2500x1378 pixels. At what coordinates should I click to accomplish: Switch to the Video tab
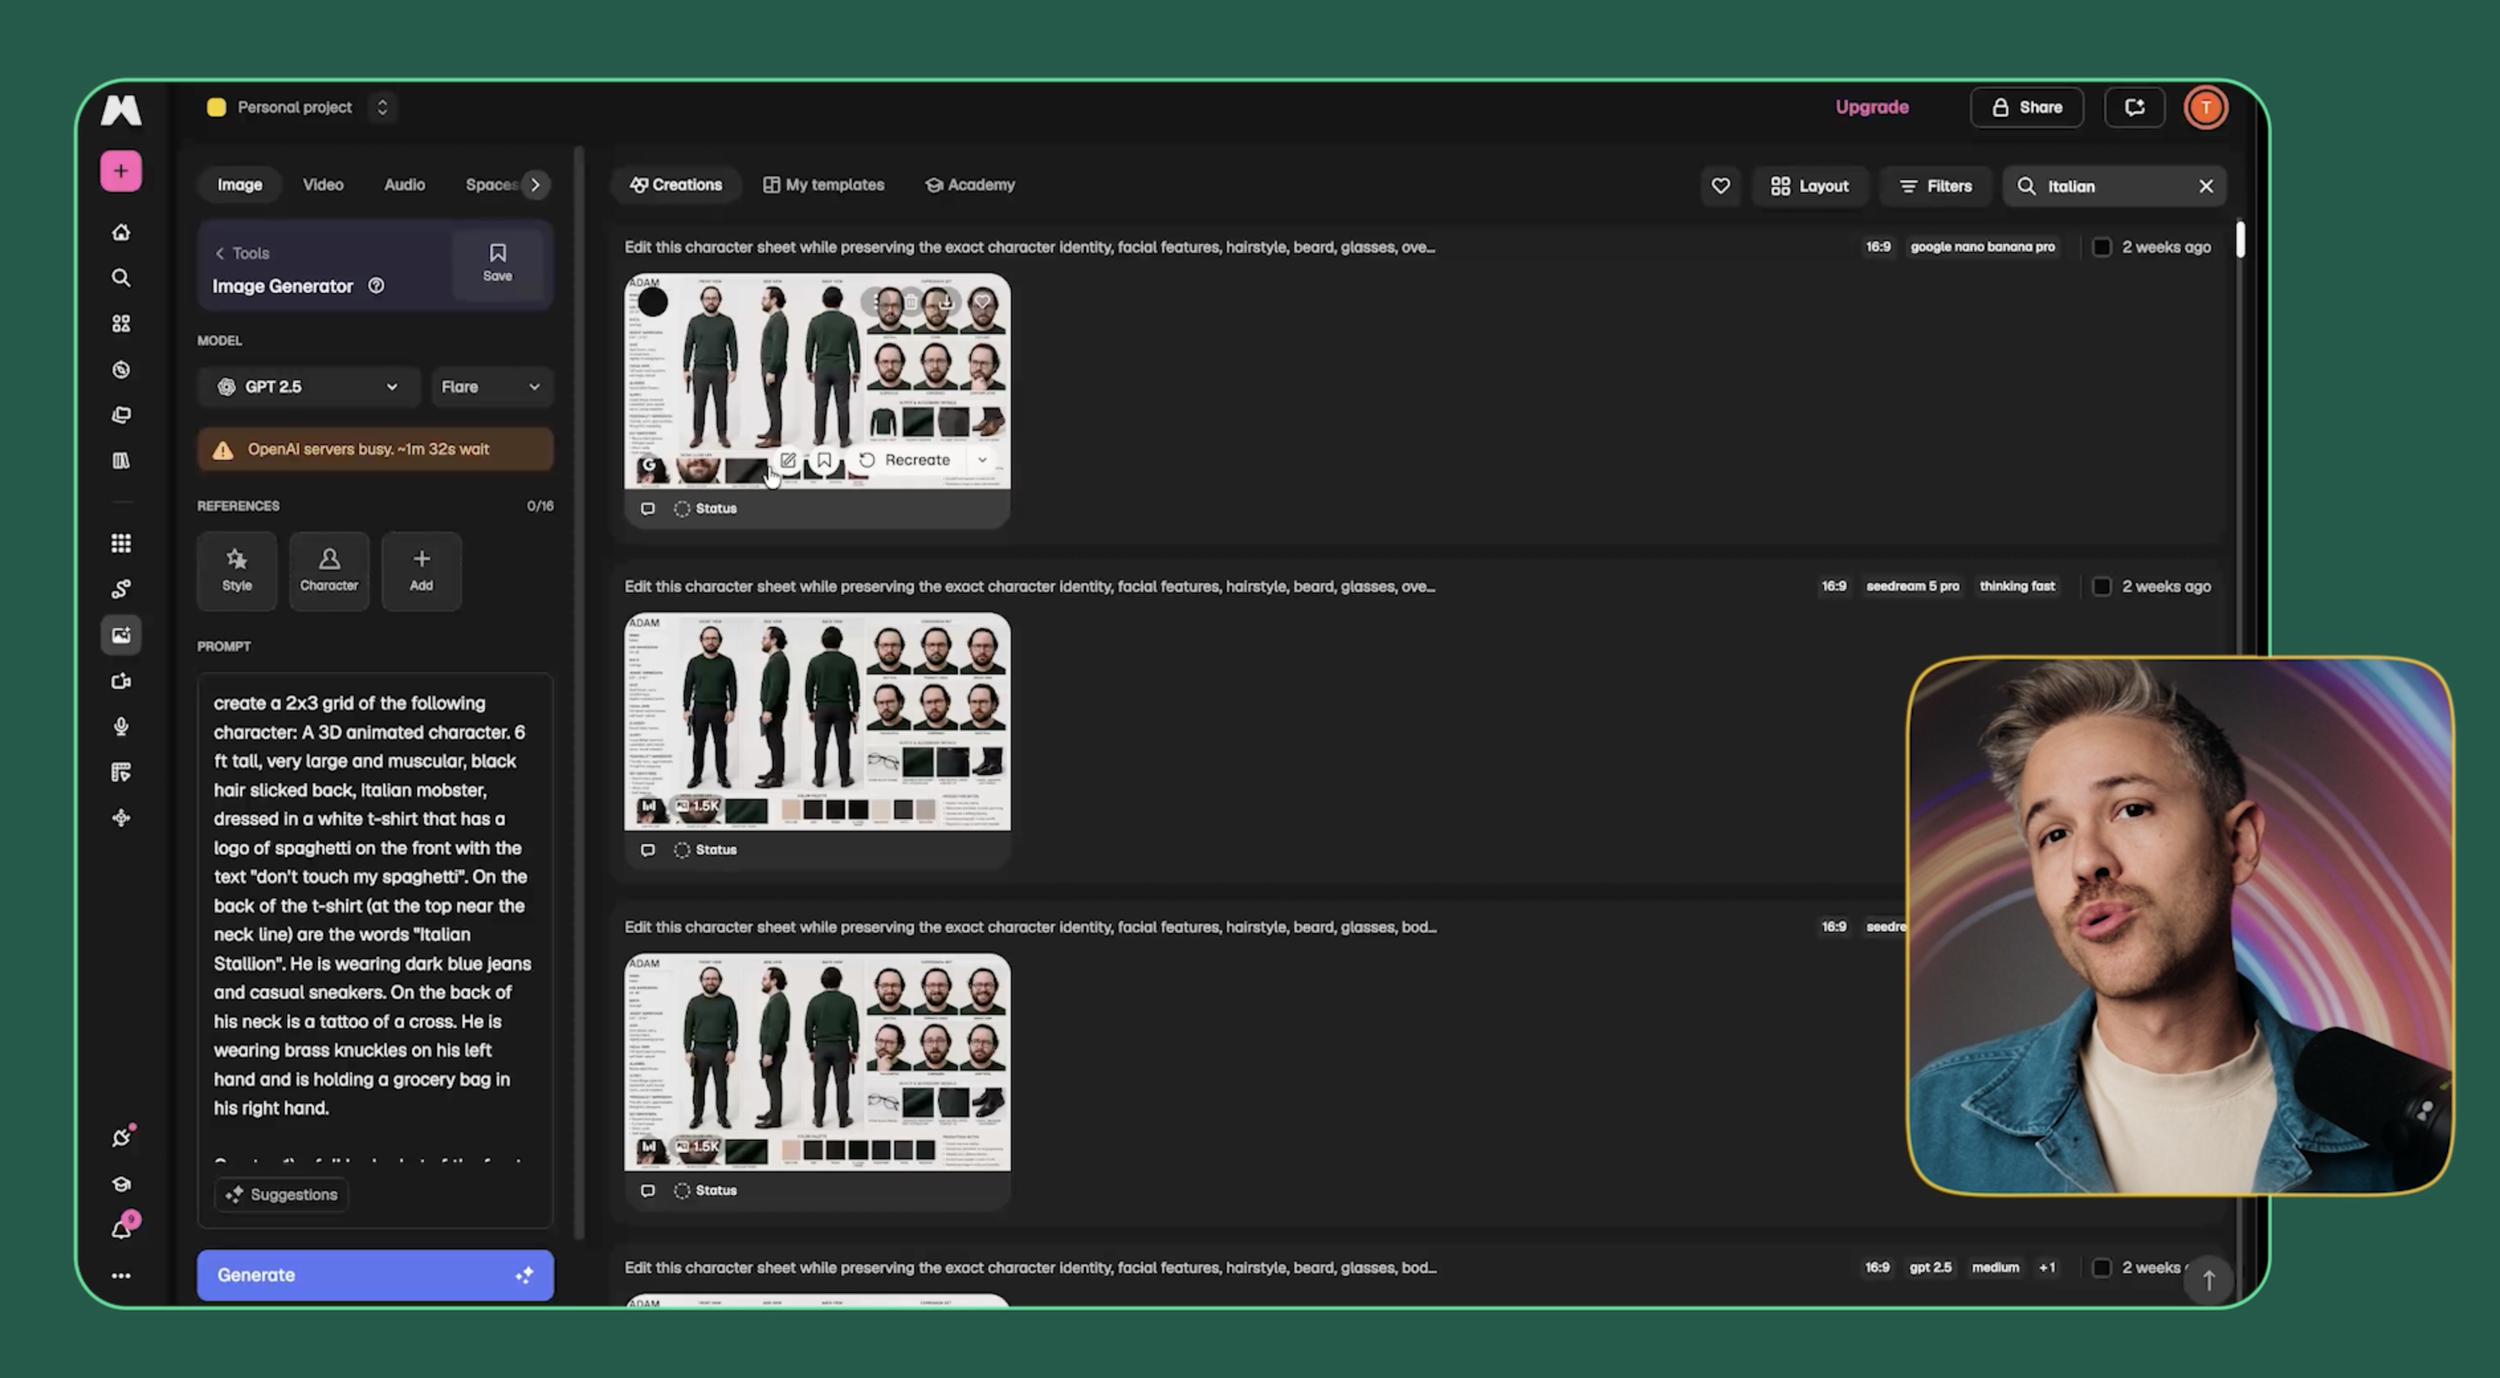pyautogui.click(x=323, y=185)
